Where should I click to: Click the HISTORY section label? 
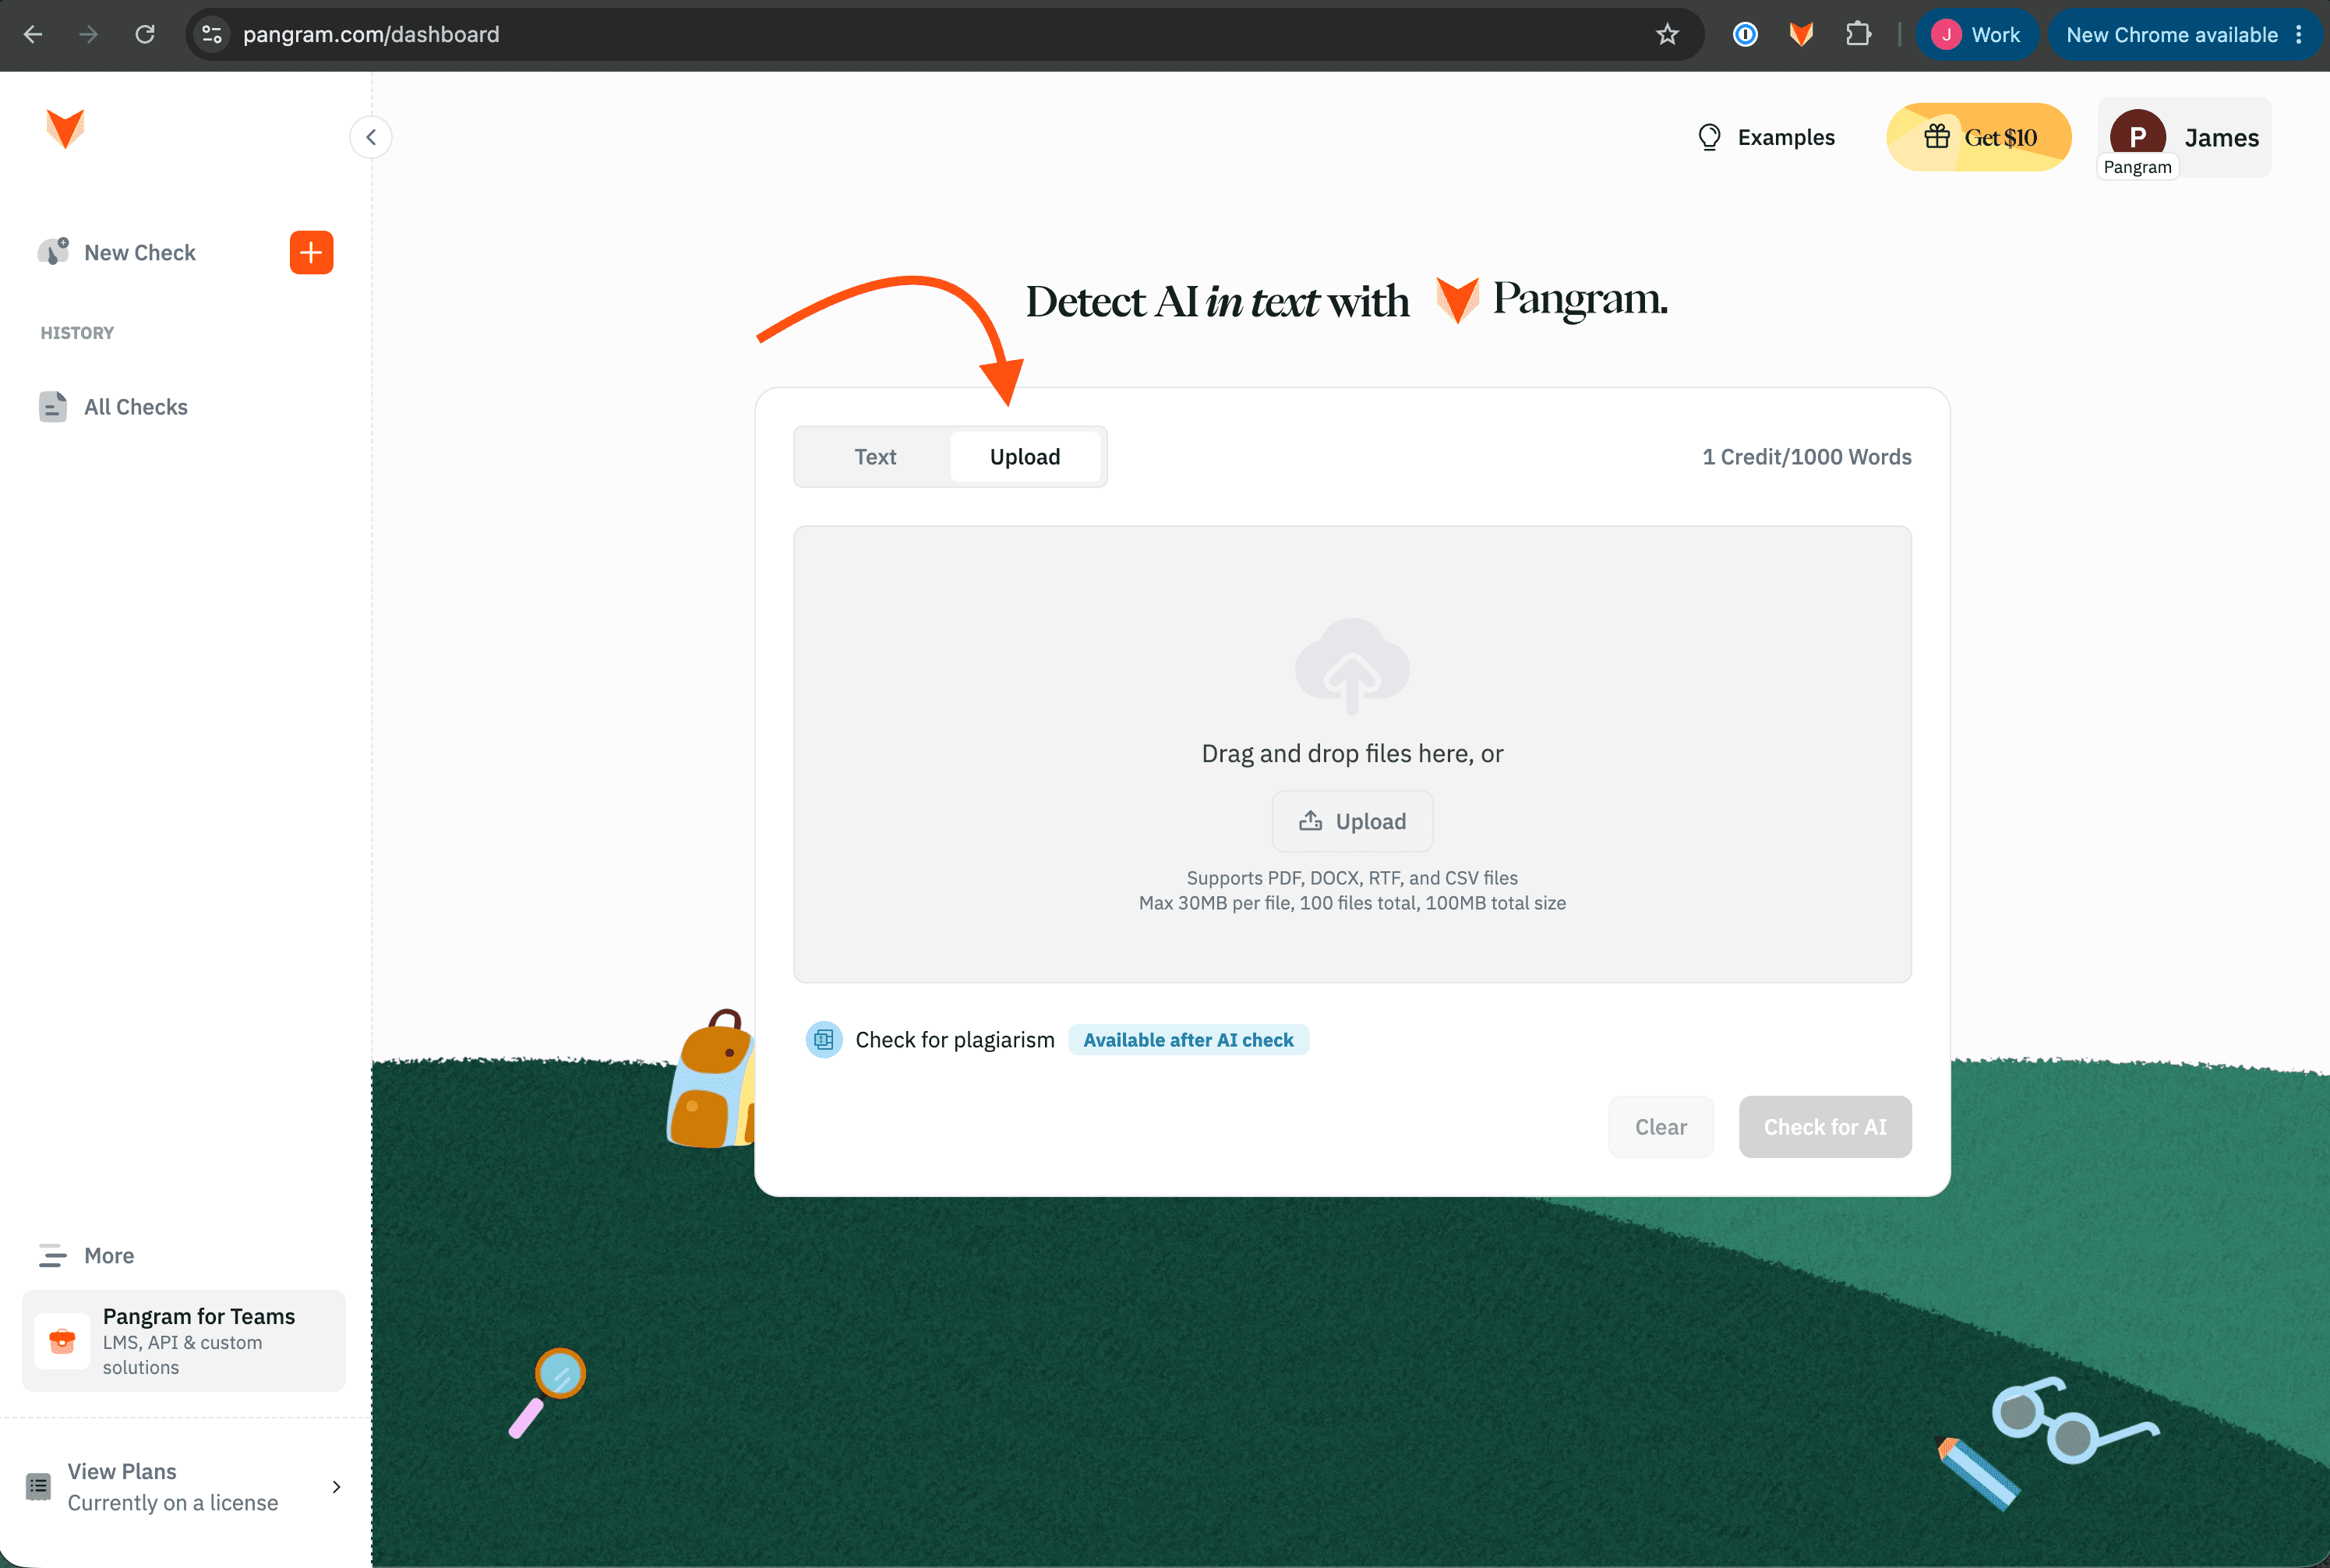[77, 333]
